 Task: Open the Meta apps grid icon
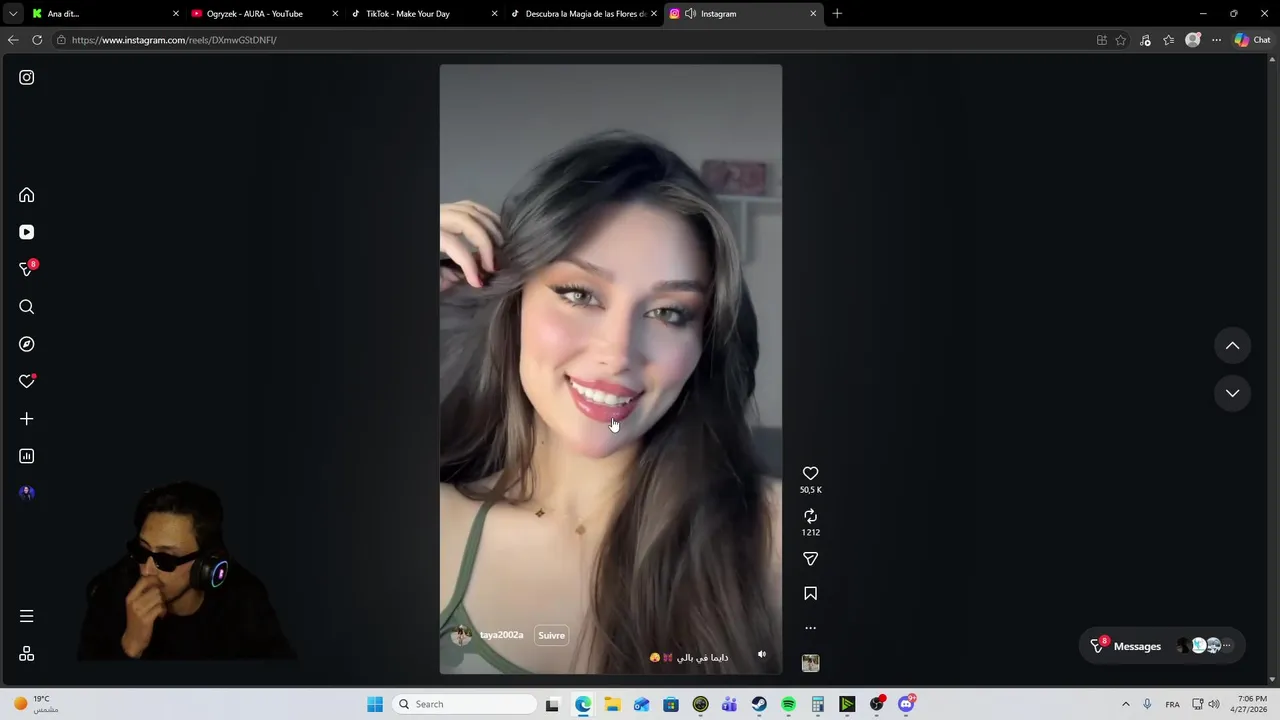click(x=27, y=654)
